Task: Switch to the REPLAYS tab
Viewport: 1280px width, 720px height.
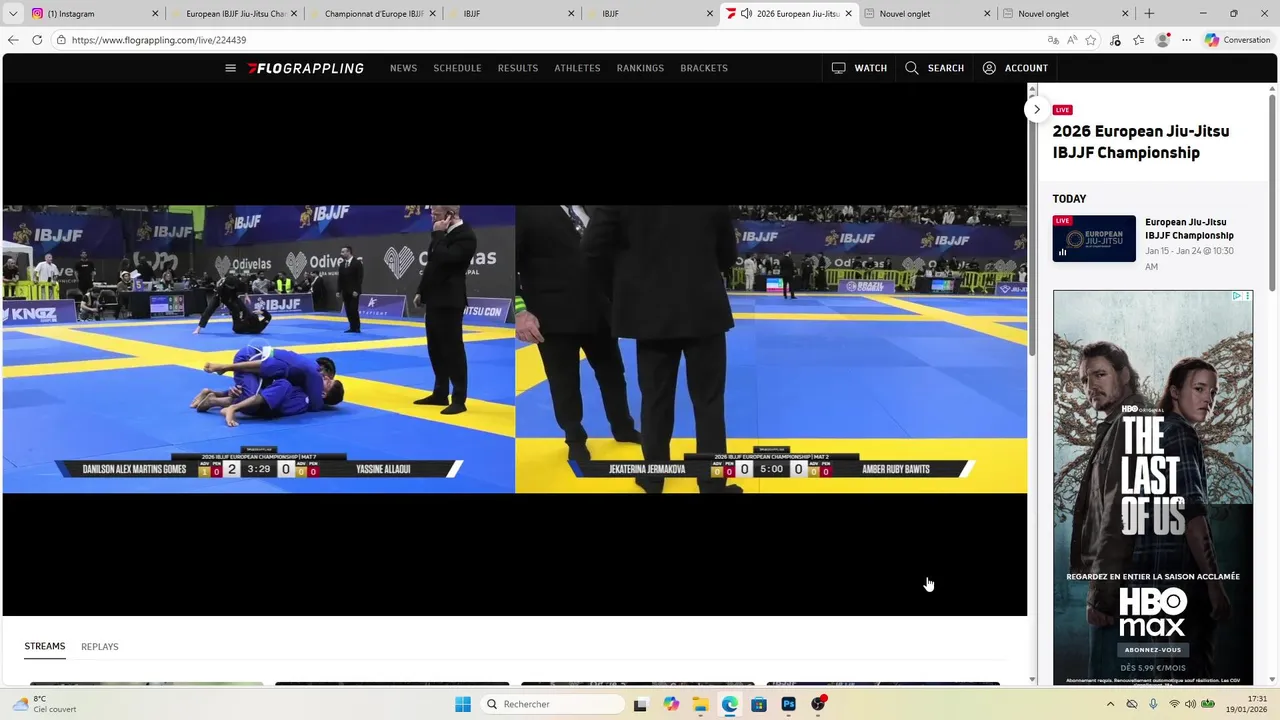Action: (x=100, y=647)
